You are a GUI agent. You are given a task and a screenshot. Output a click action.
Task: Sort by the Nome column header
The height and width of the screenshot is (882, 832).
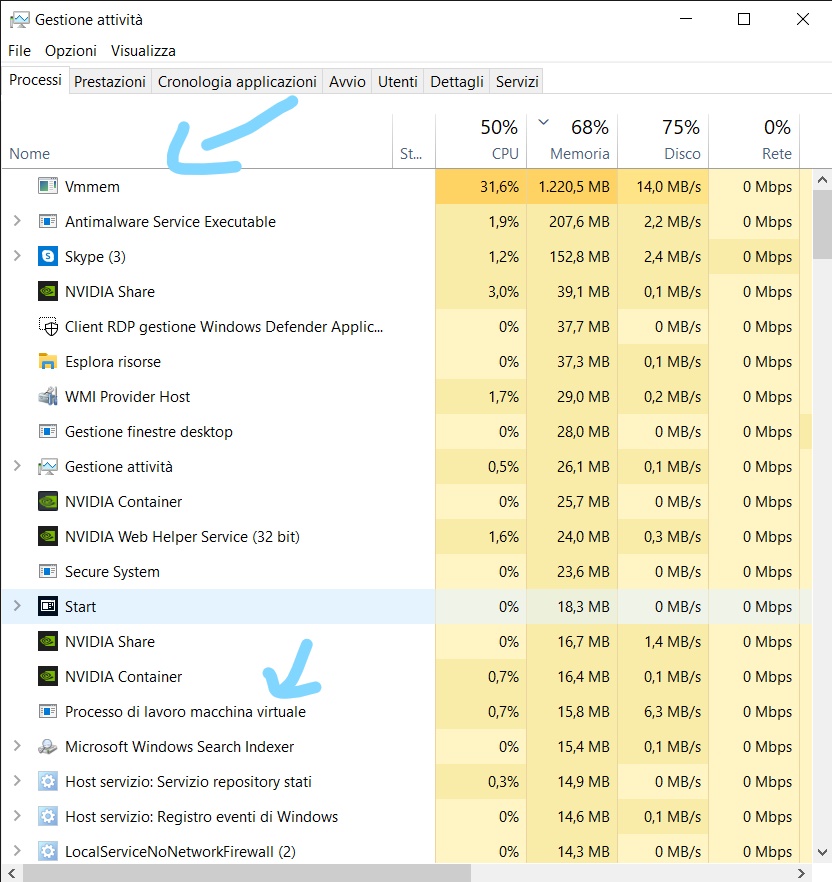tap(197, 141)
